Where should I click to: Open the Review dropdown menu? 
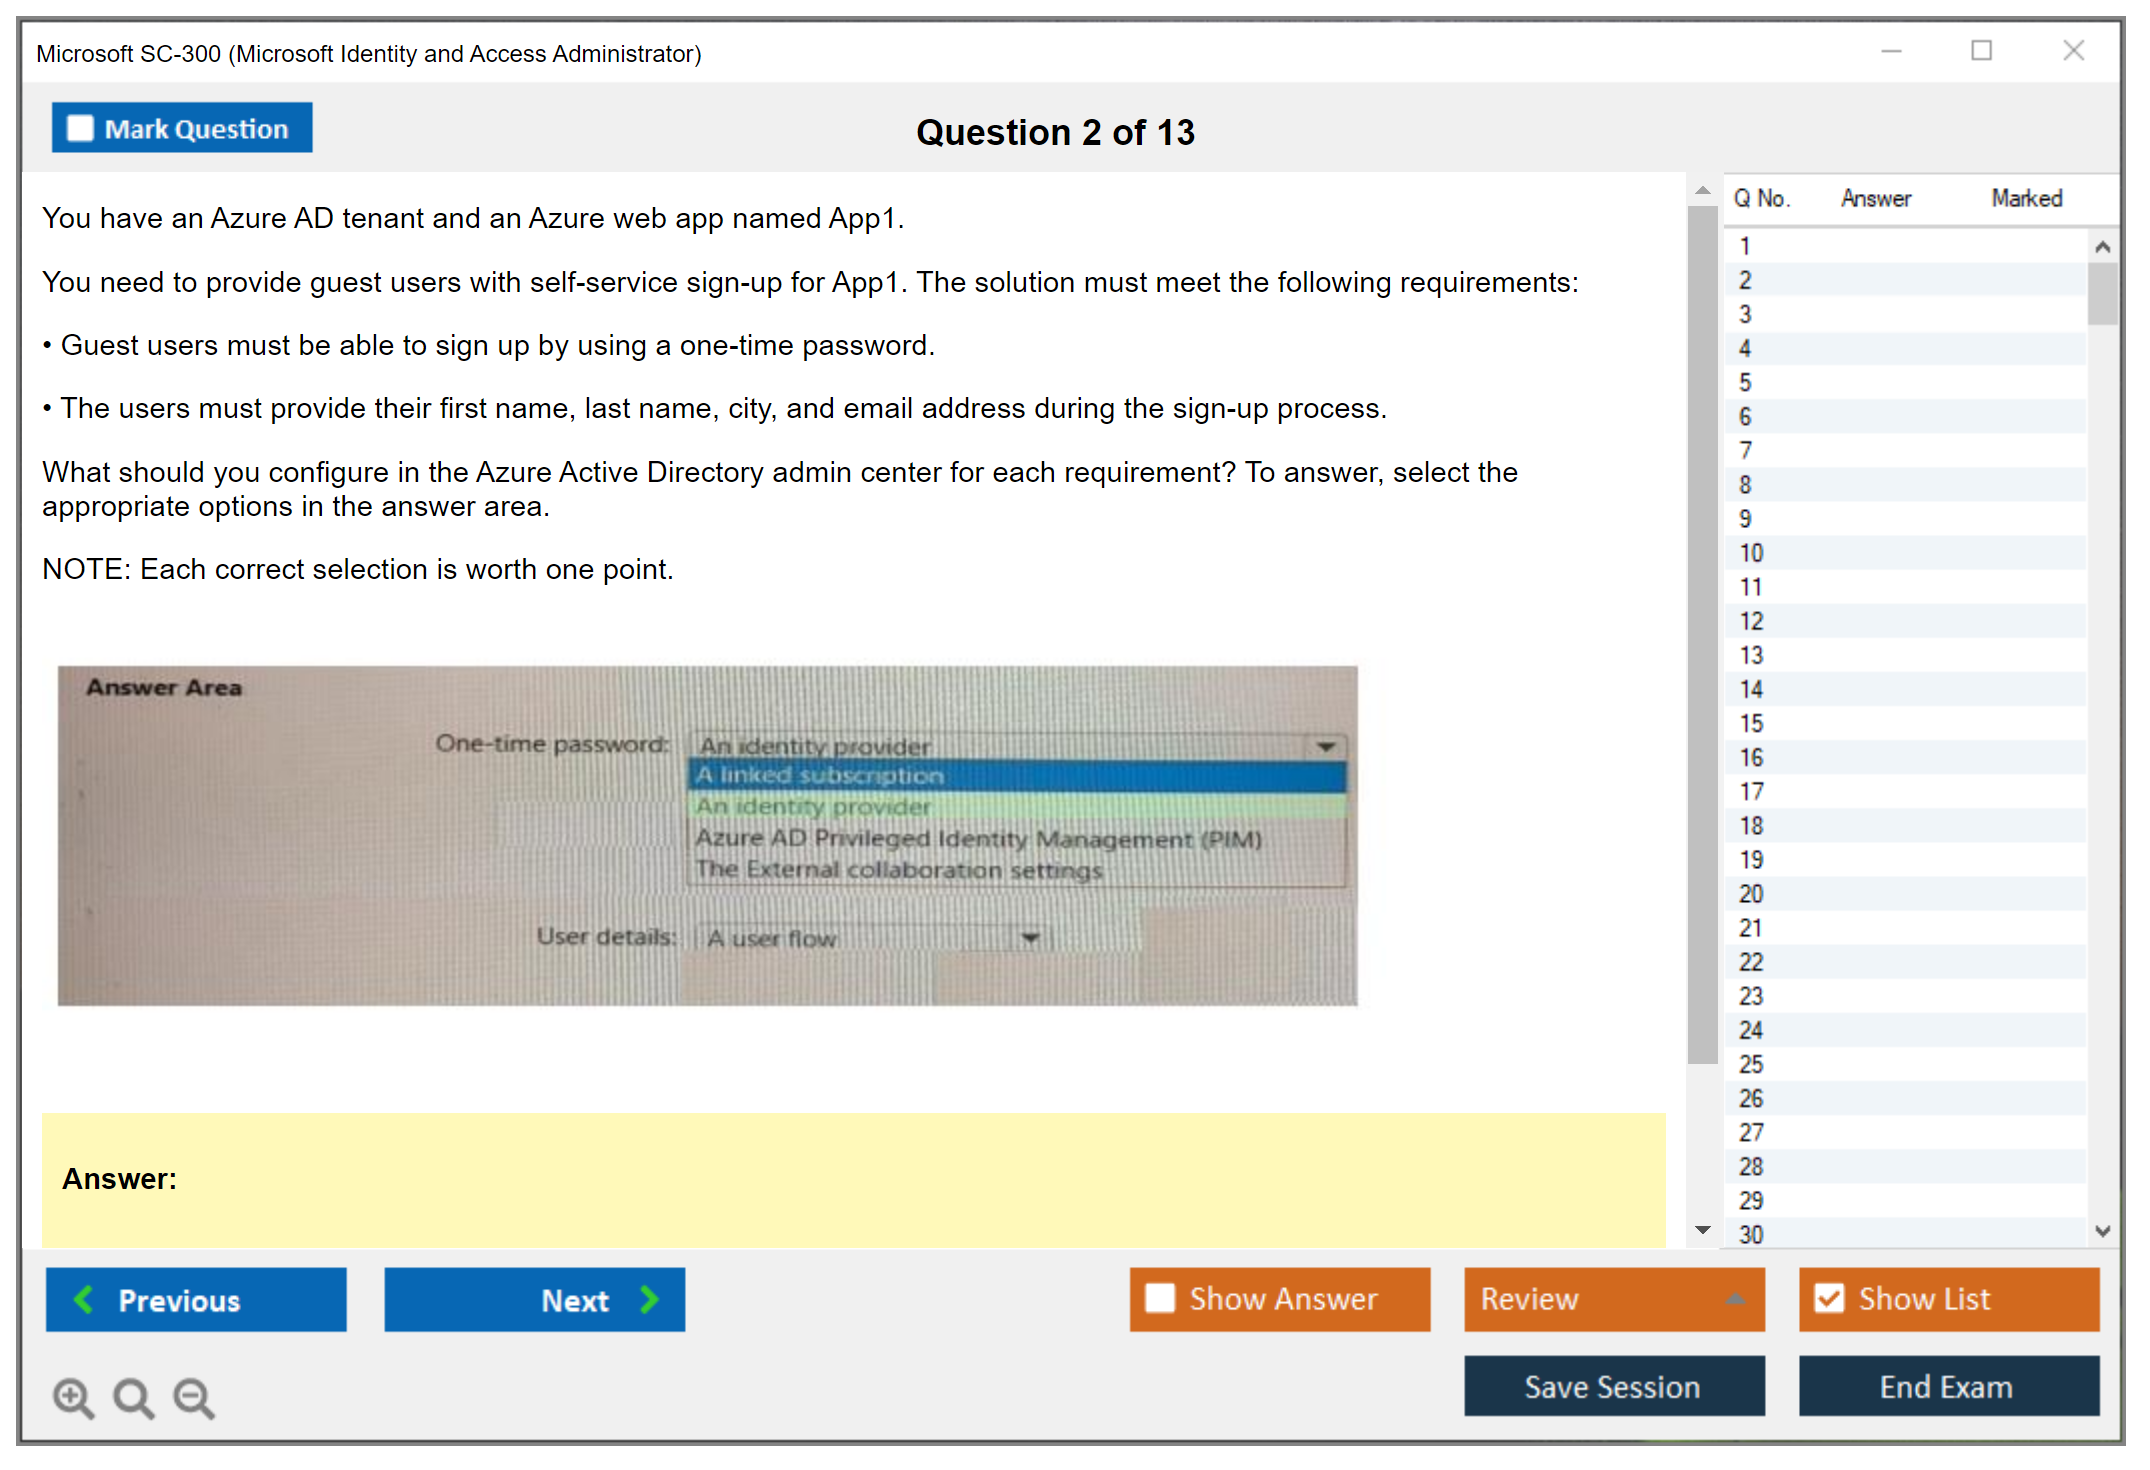point(1735,1299)
